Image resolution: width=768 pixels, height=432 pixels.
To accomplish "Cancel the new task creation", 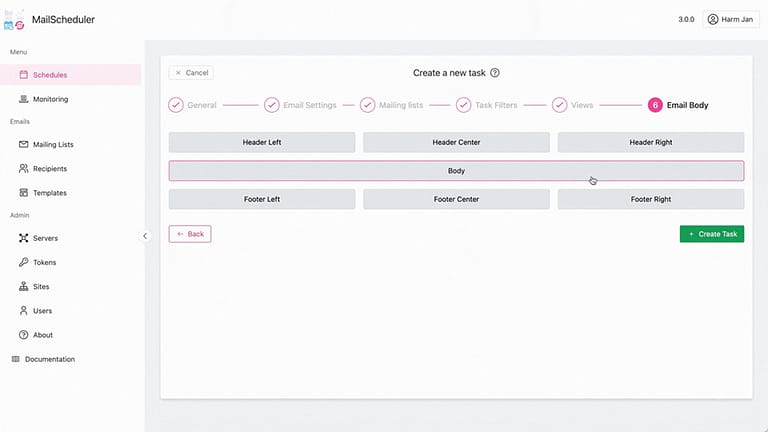I will pyautogui.click(x=191, y=73).
